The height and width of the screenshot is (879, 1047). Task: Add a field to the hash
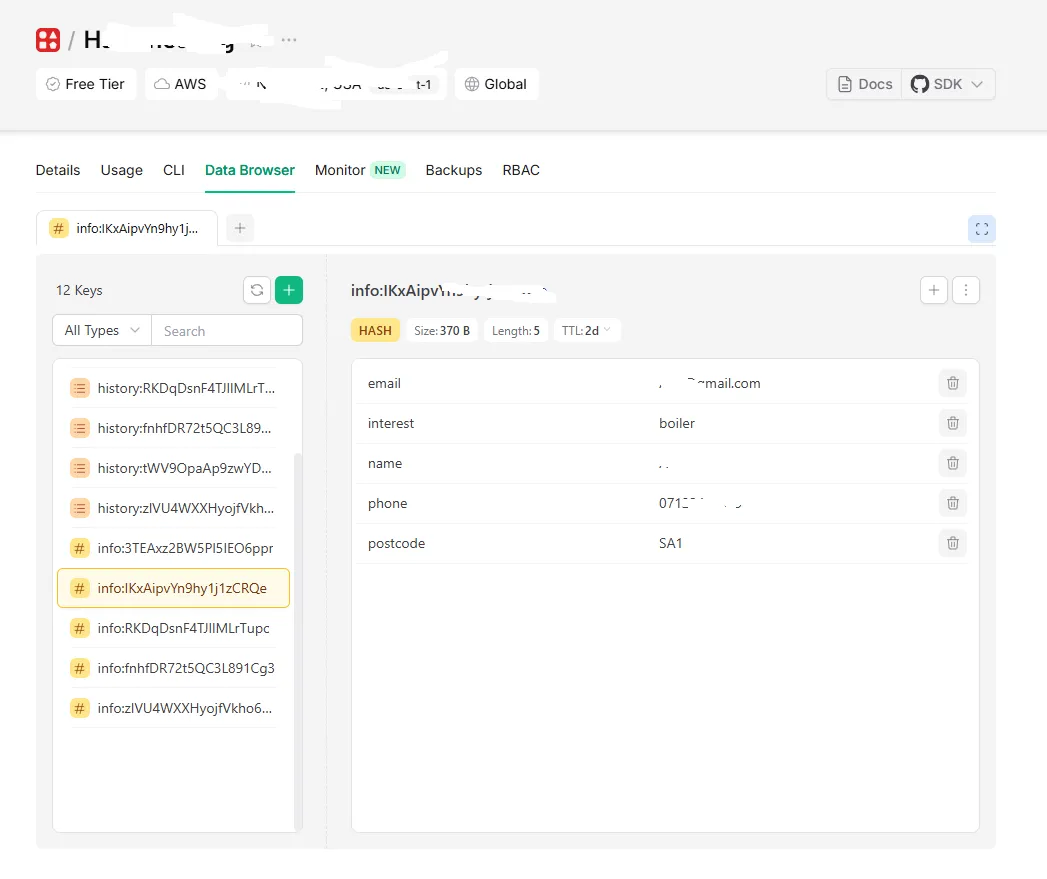pos(933,290)
